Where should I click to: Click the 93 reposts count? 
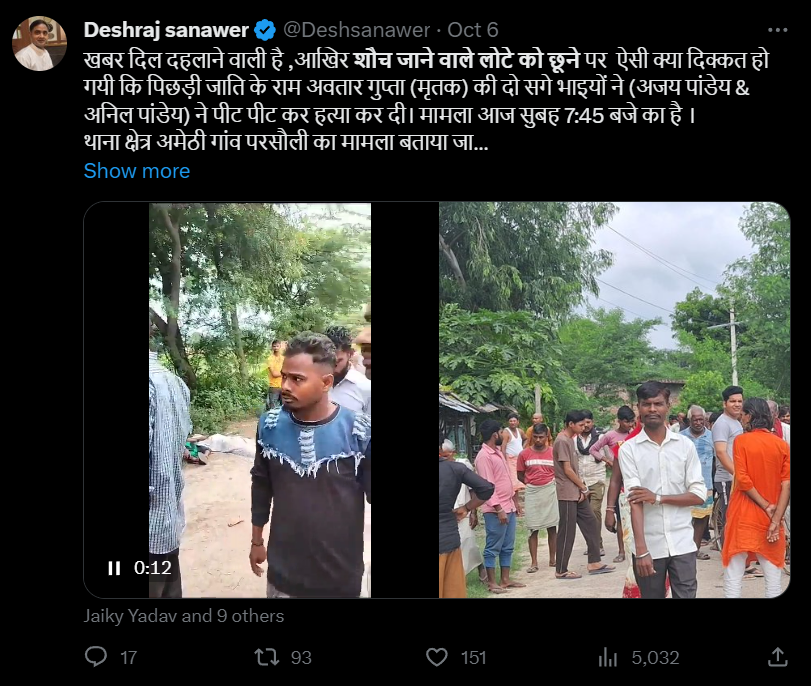click(x=300, y=657)
